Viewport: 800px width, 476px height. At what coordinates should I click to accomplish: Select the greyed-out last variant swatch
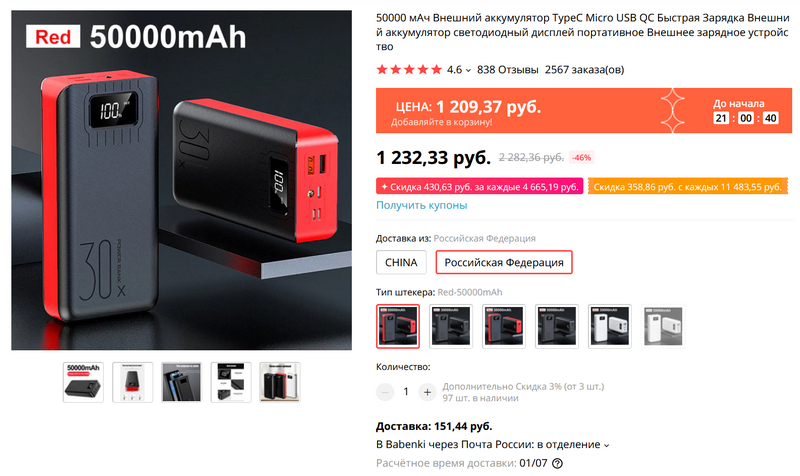[663, 327]
